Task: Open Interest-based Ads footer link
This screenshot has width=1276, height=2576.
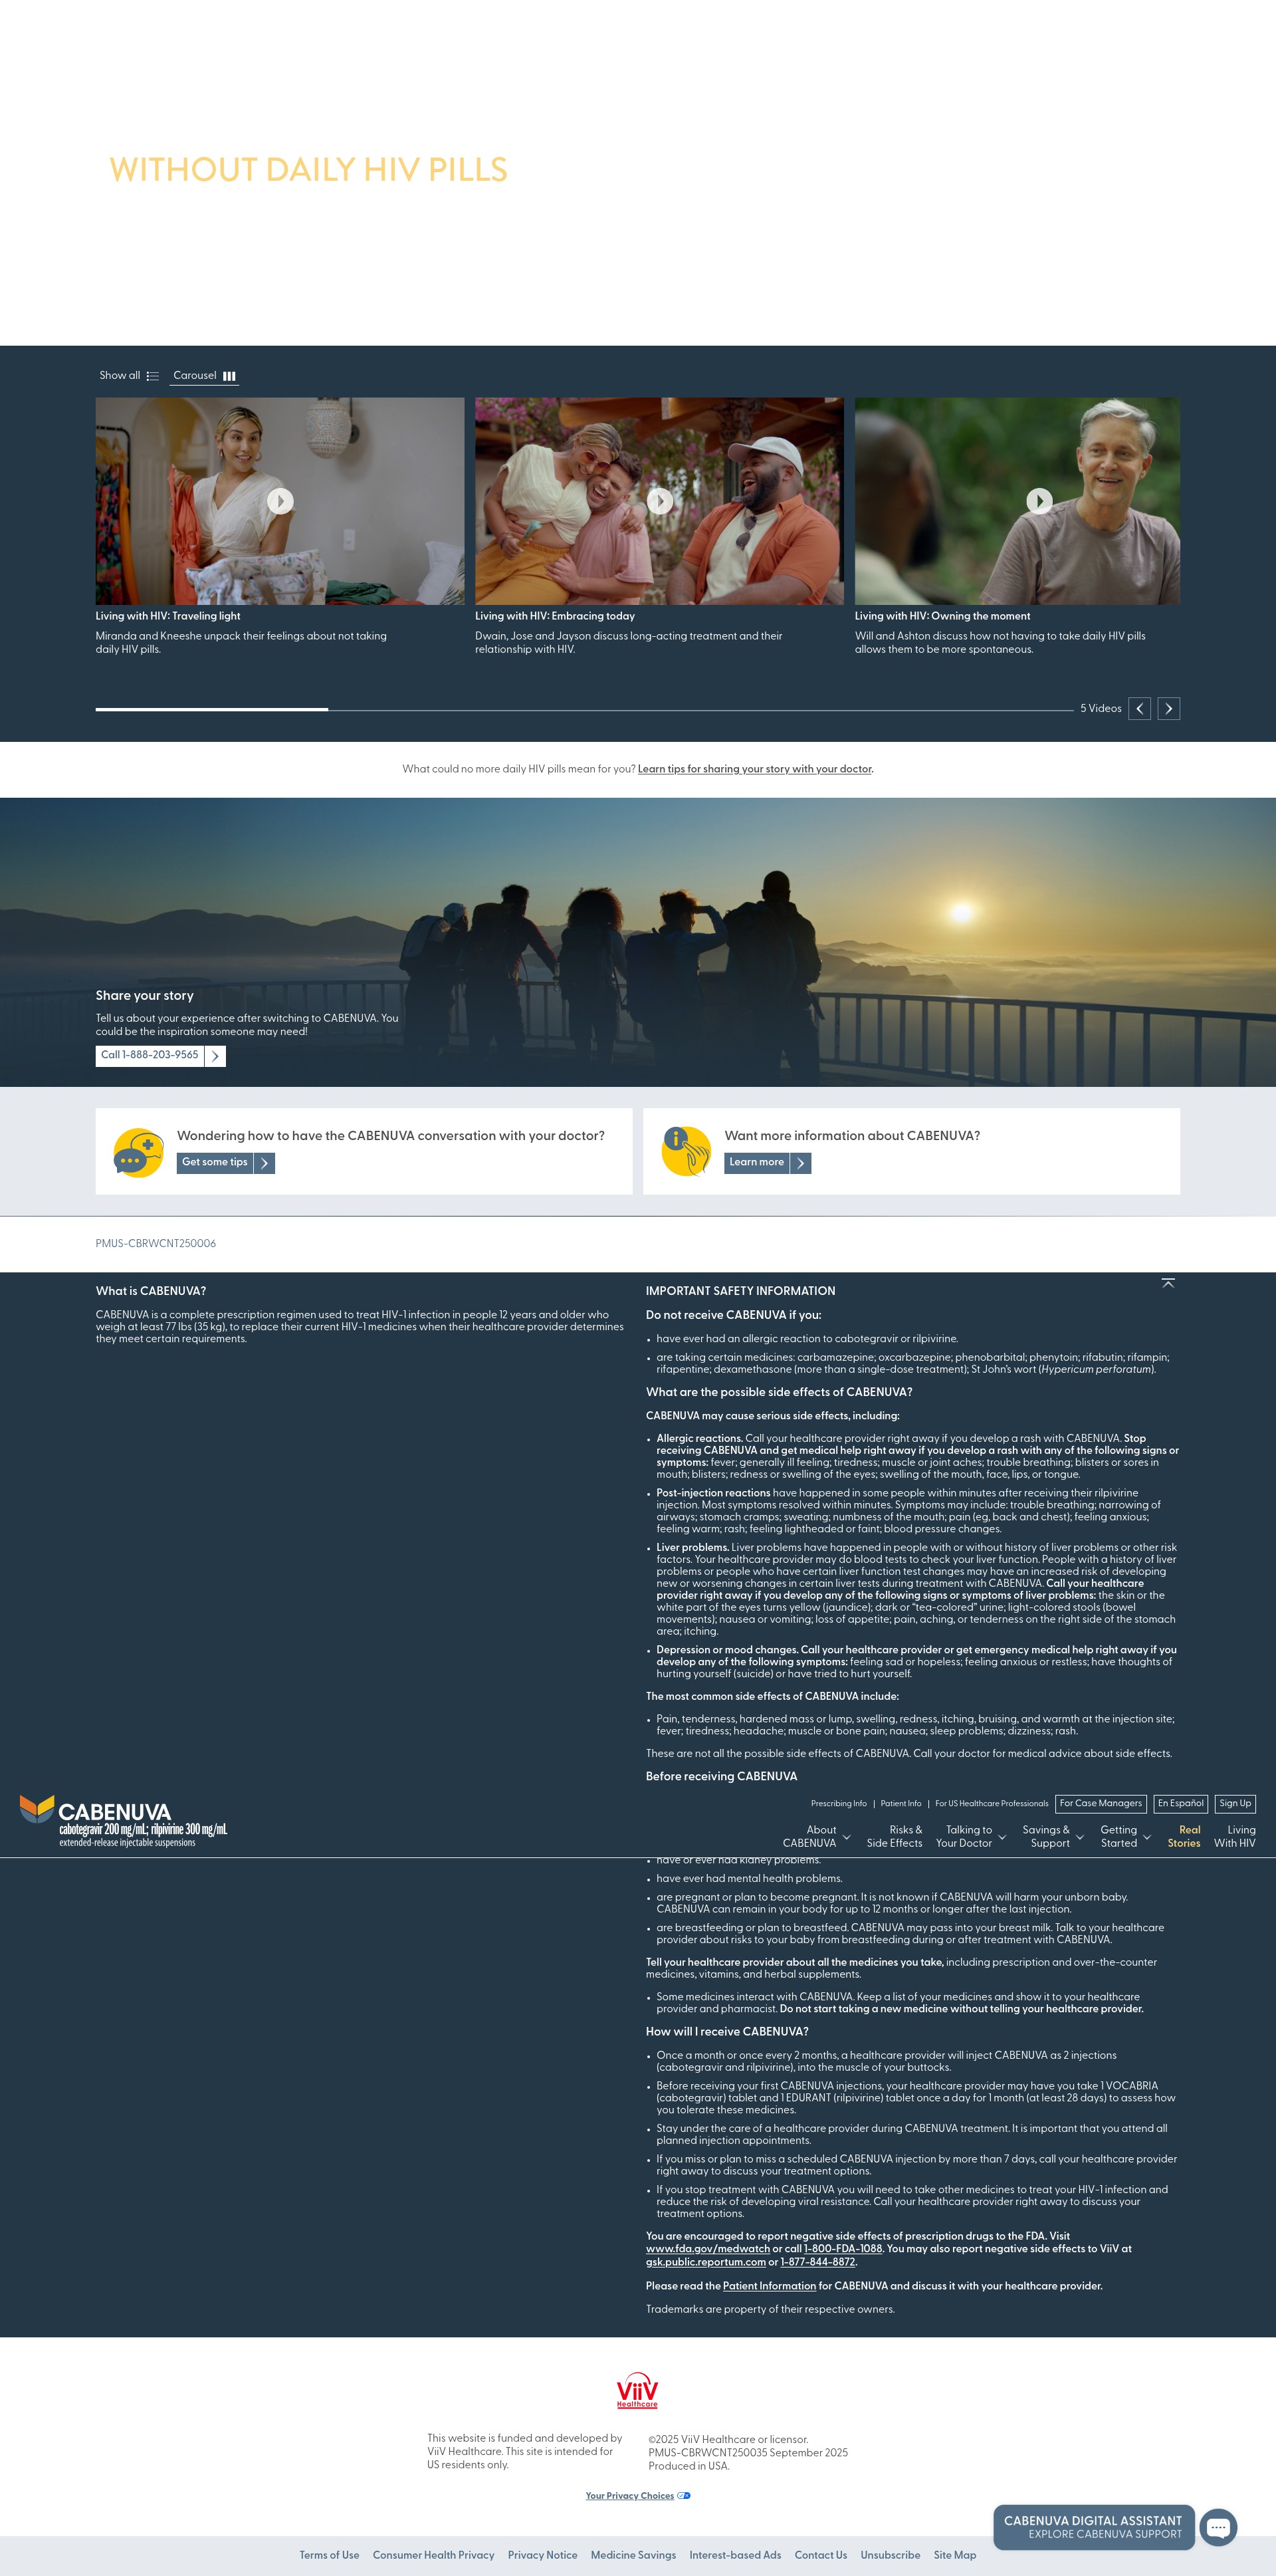Action: pos(735,2555)
